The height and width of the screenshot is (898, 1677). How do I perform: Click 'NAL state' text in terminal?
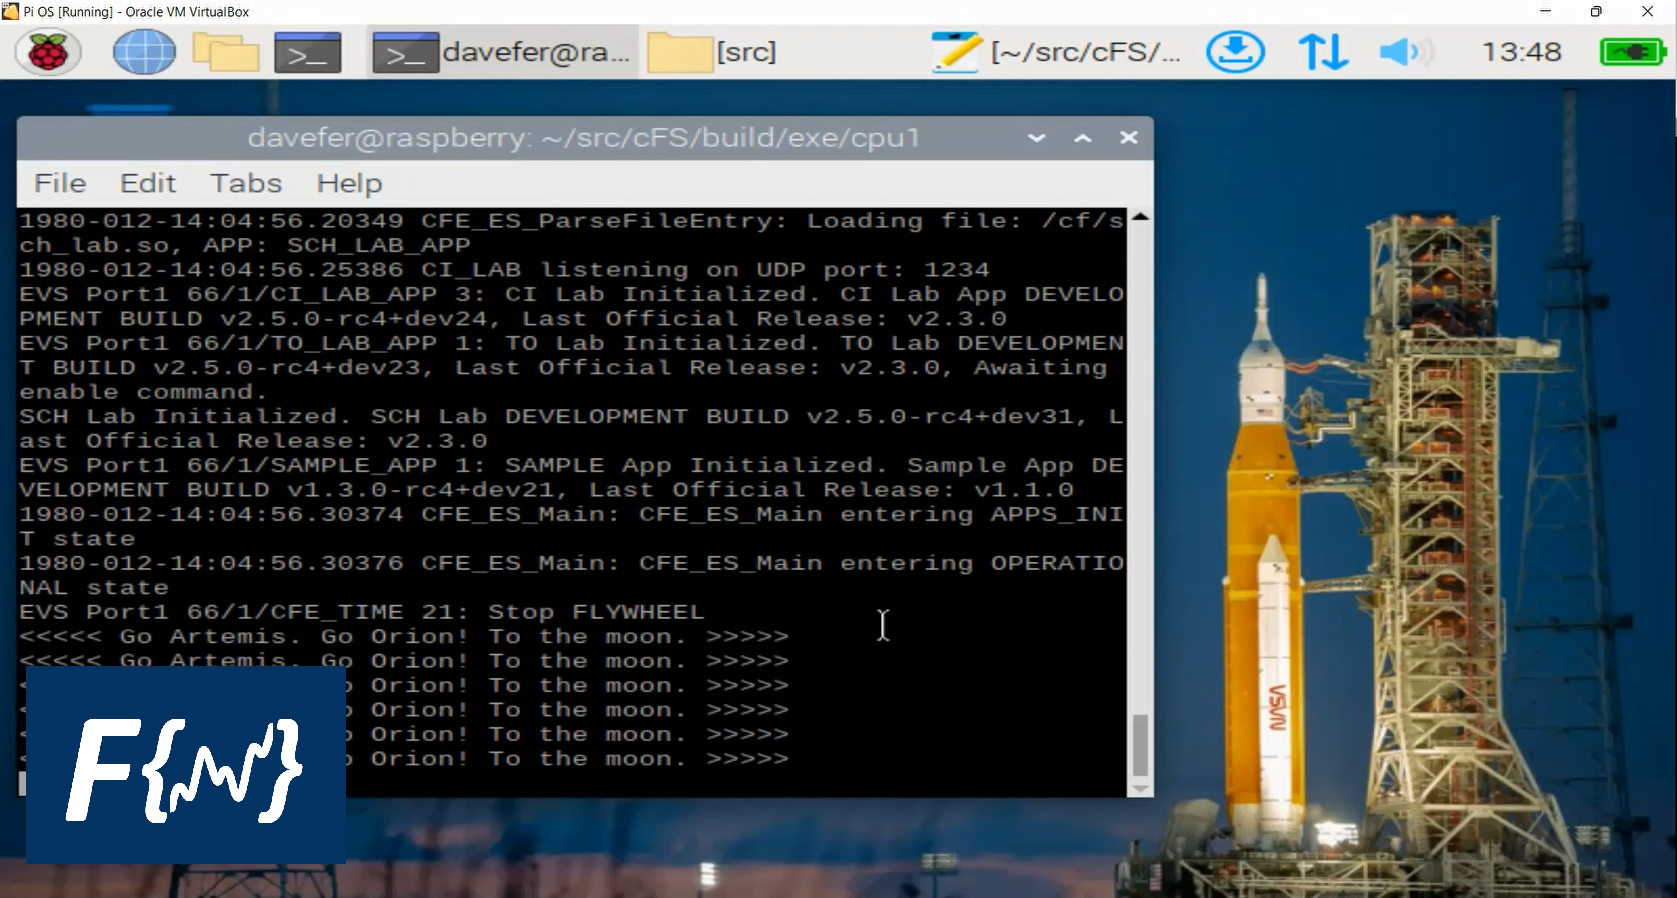pos(94,588)
